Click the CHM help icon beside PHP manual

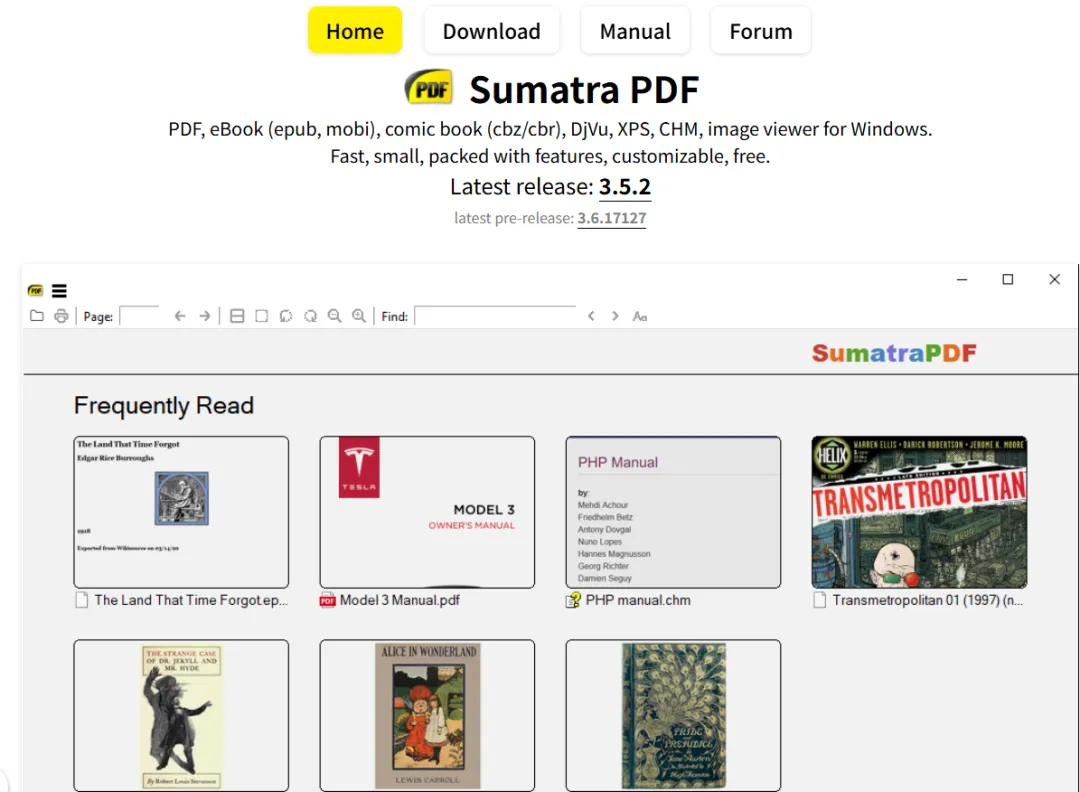click(573, 601)
